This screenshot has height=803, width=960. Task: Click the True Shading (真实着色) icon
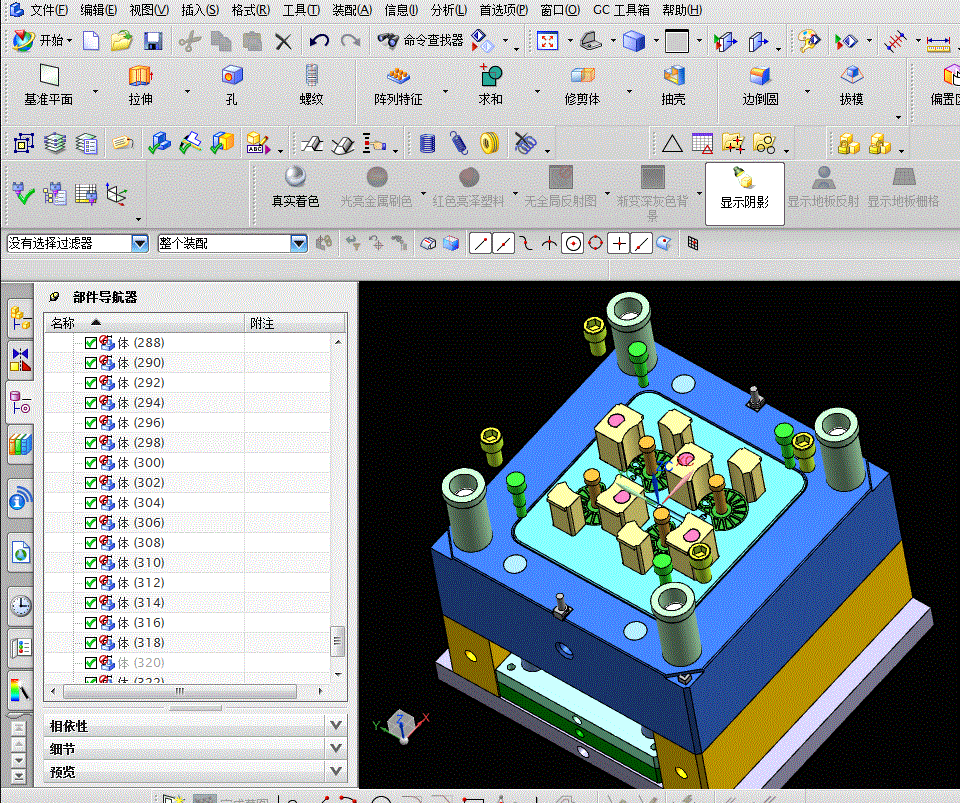click(x=296, y=187)
